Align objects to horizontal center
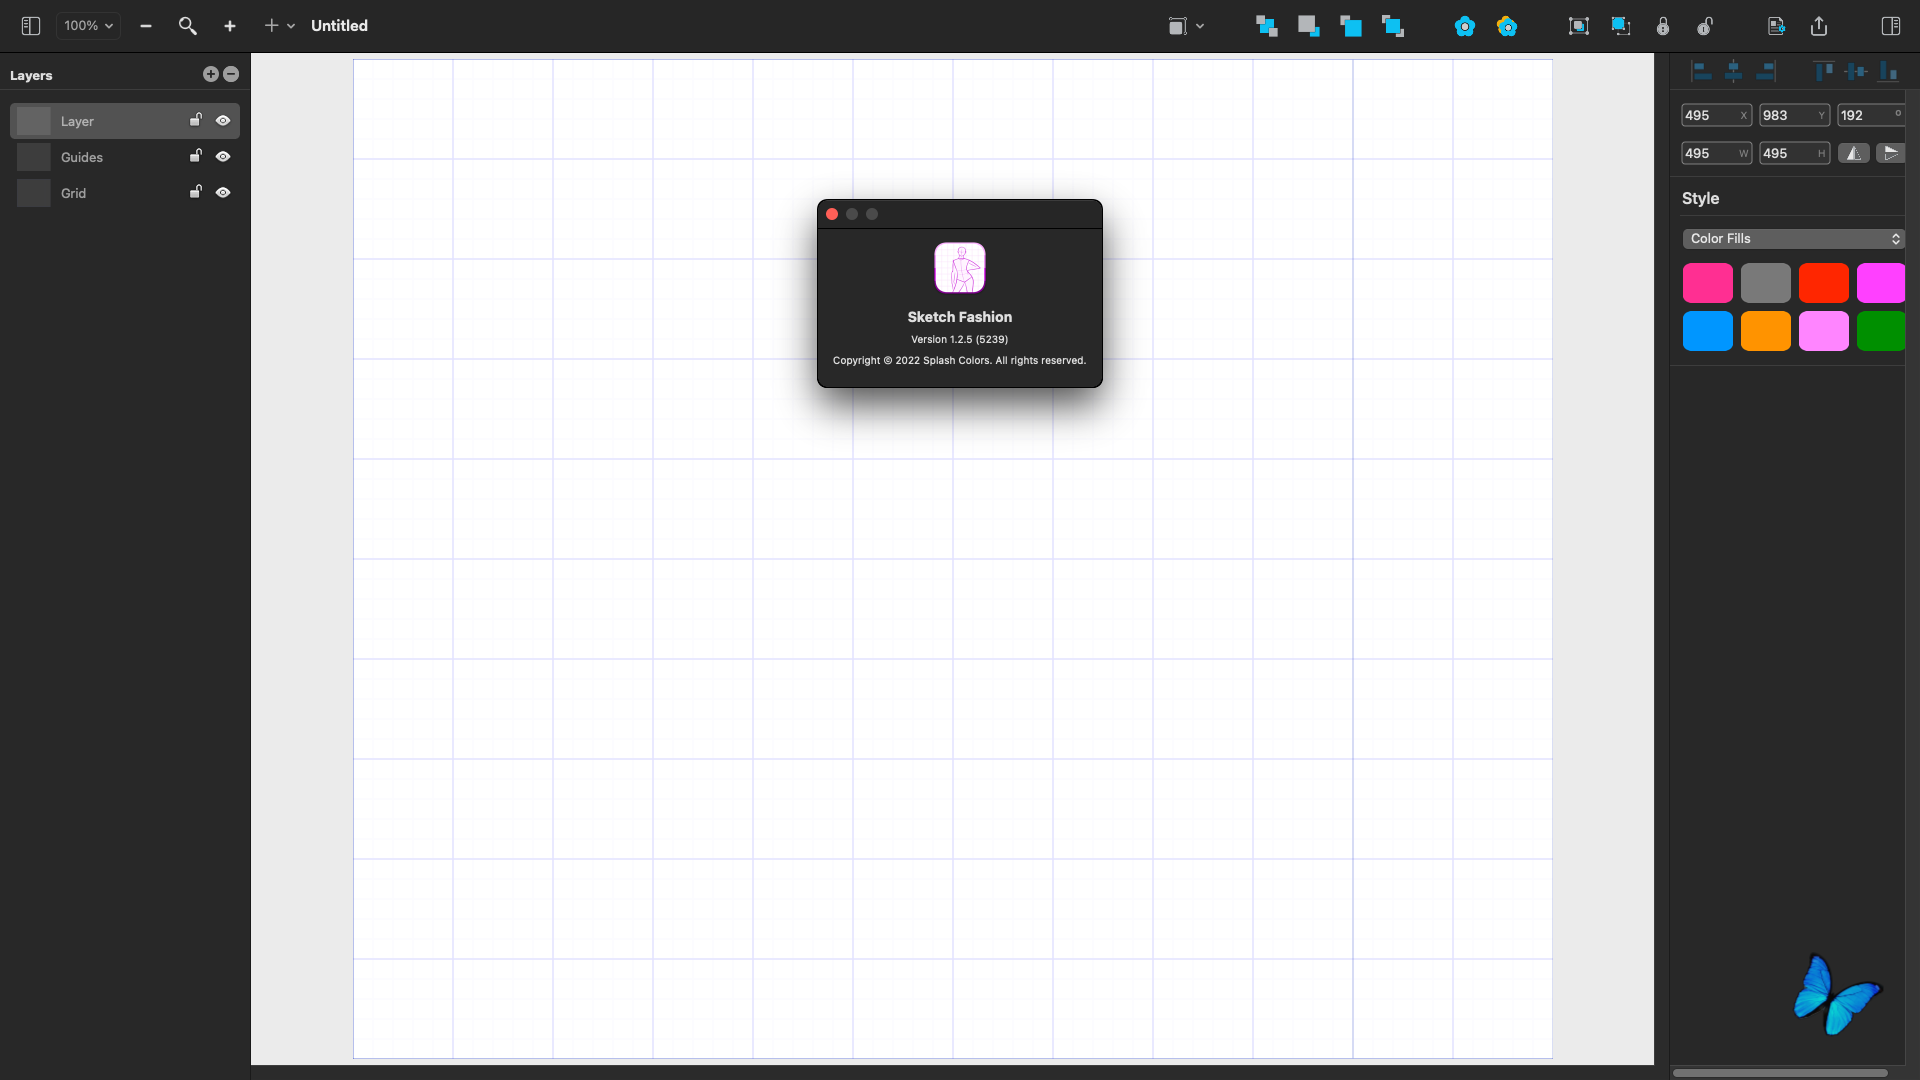 [1734, 71]
